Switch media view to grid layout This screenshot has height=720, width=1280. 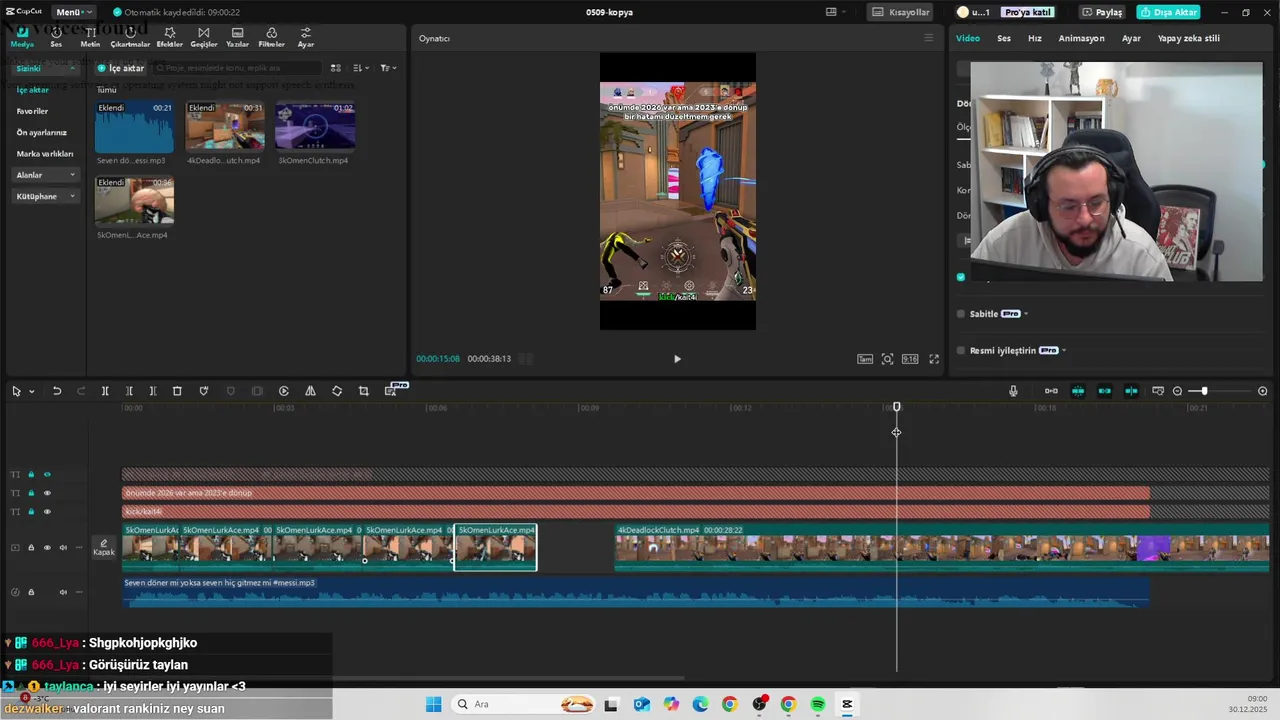tap(336, 68)
